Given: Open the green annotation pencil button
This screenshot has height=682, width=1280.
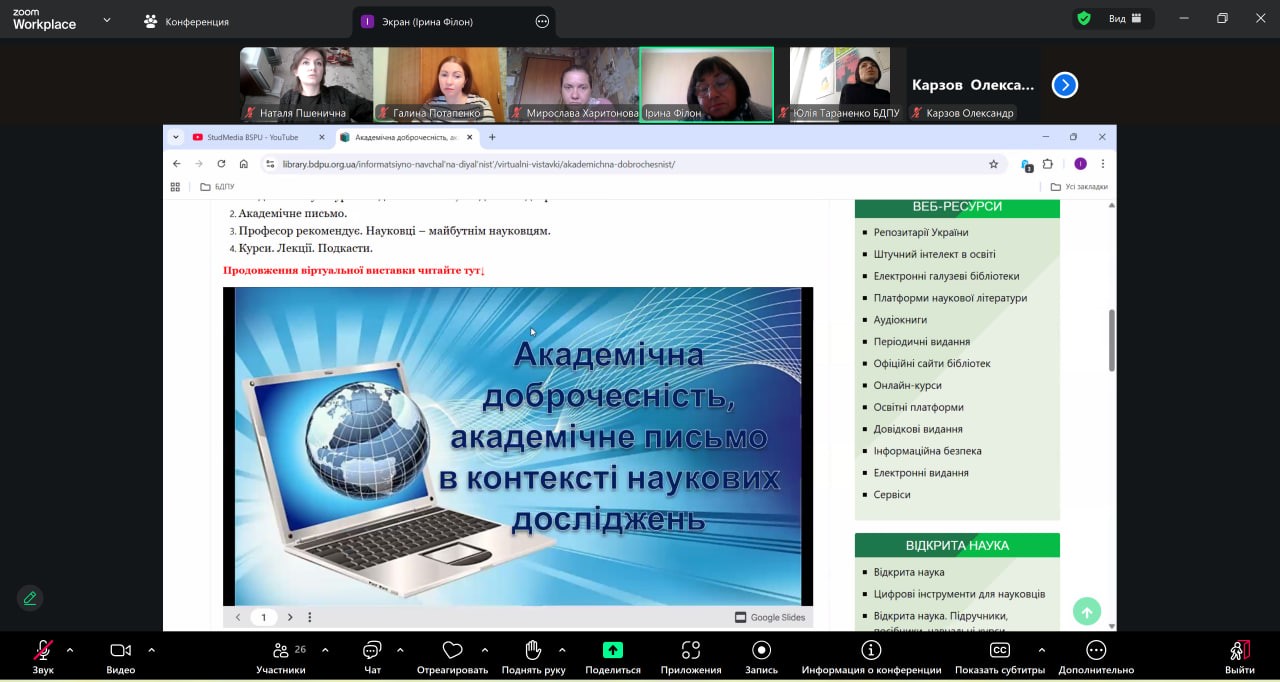Looking at the screenshot, I should tap(30, 598).
